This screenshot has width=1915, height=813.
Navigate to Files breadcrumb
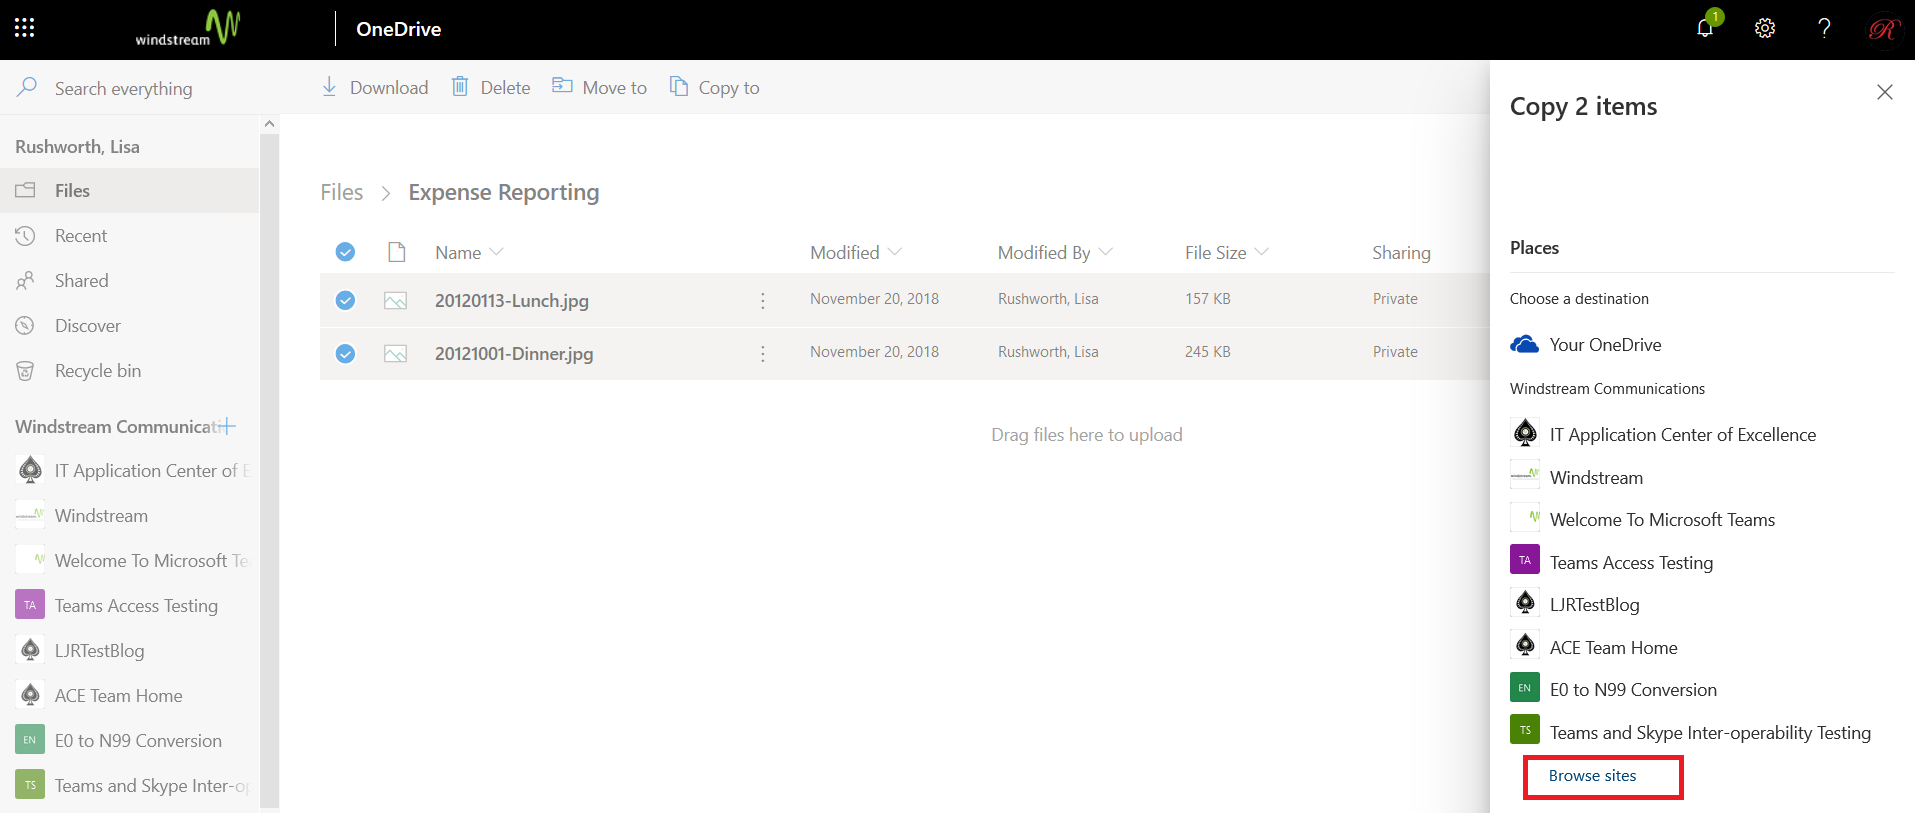pyautogui.click(x=341, y=192)
